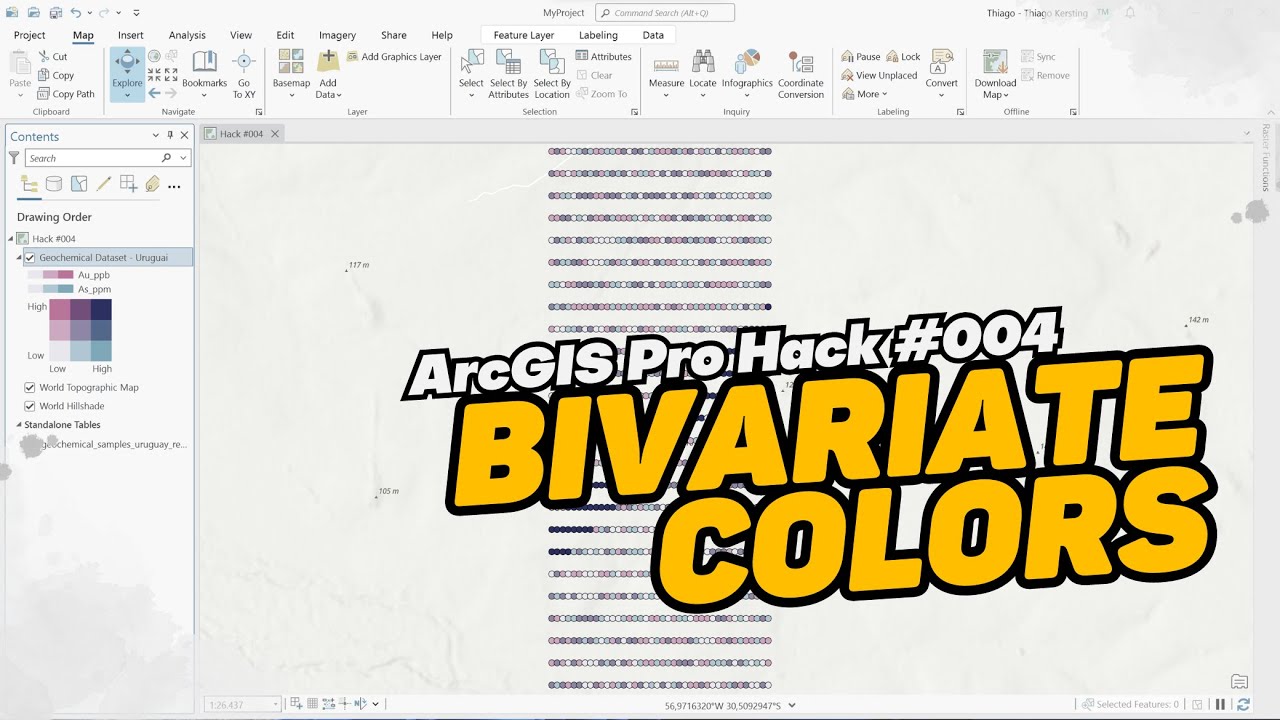Refresh the map view in status bar

pyautogui.click(x=1243, y=704)
